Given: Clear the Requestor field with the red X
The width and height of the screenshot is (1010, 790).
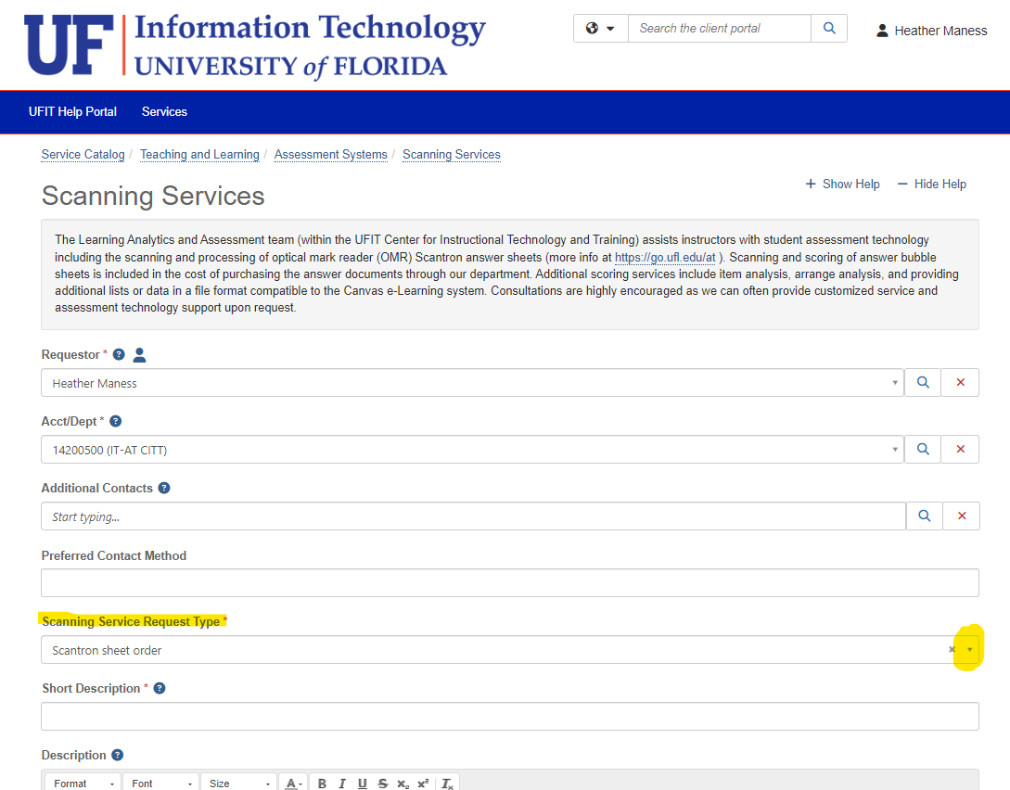Looking at the screenshot, I should click(960, 383).
